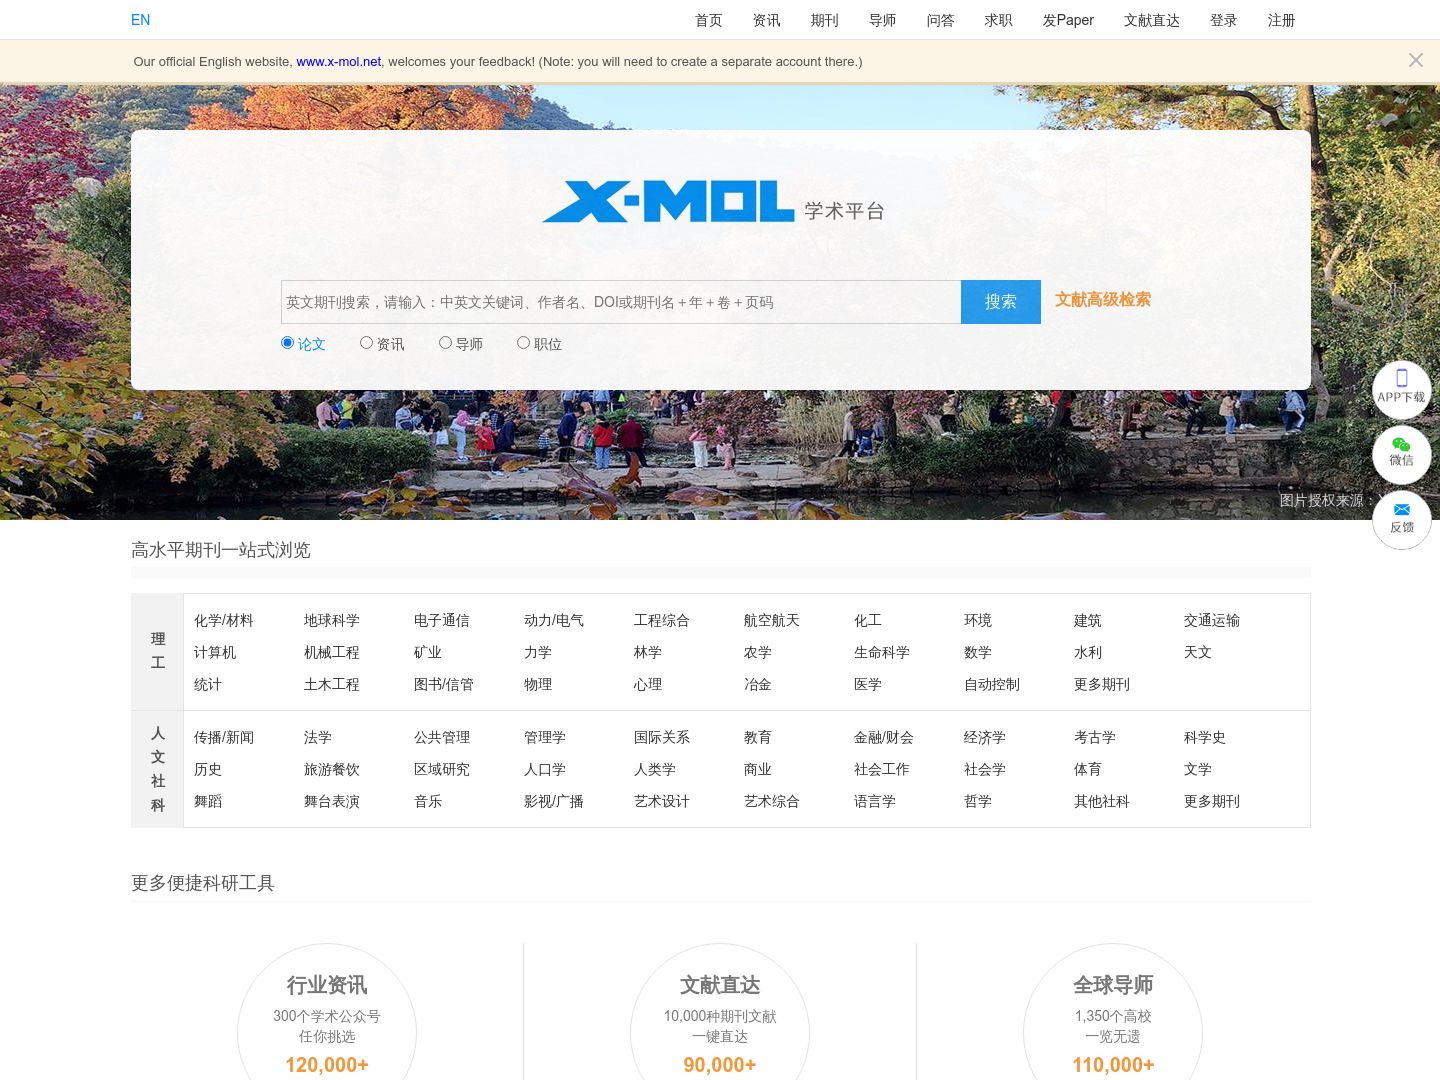Open 导师 in top navigation

[883, 20]
